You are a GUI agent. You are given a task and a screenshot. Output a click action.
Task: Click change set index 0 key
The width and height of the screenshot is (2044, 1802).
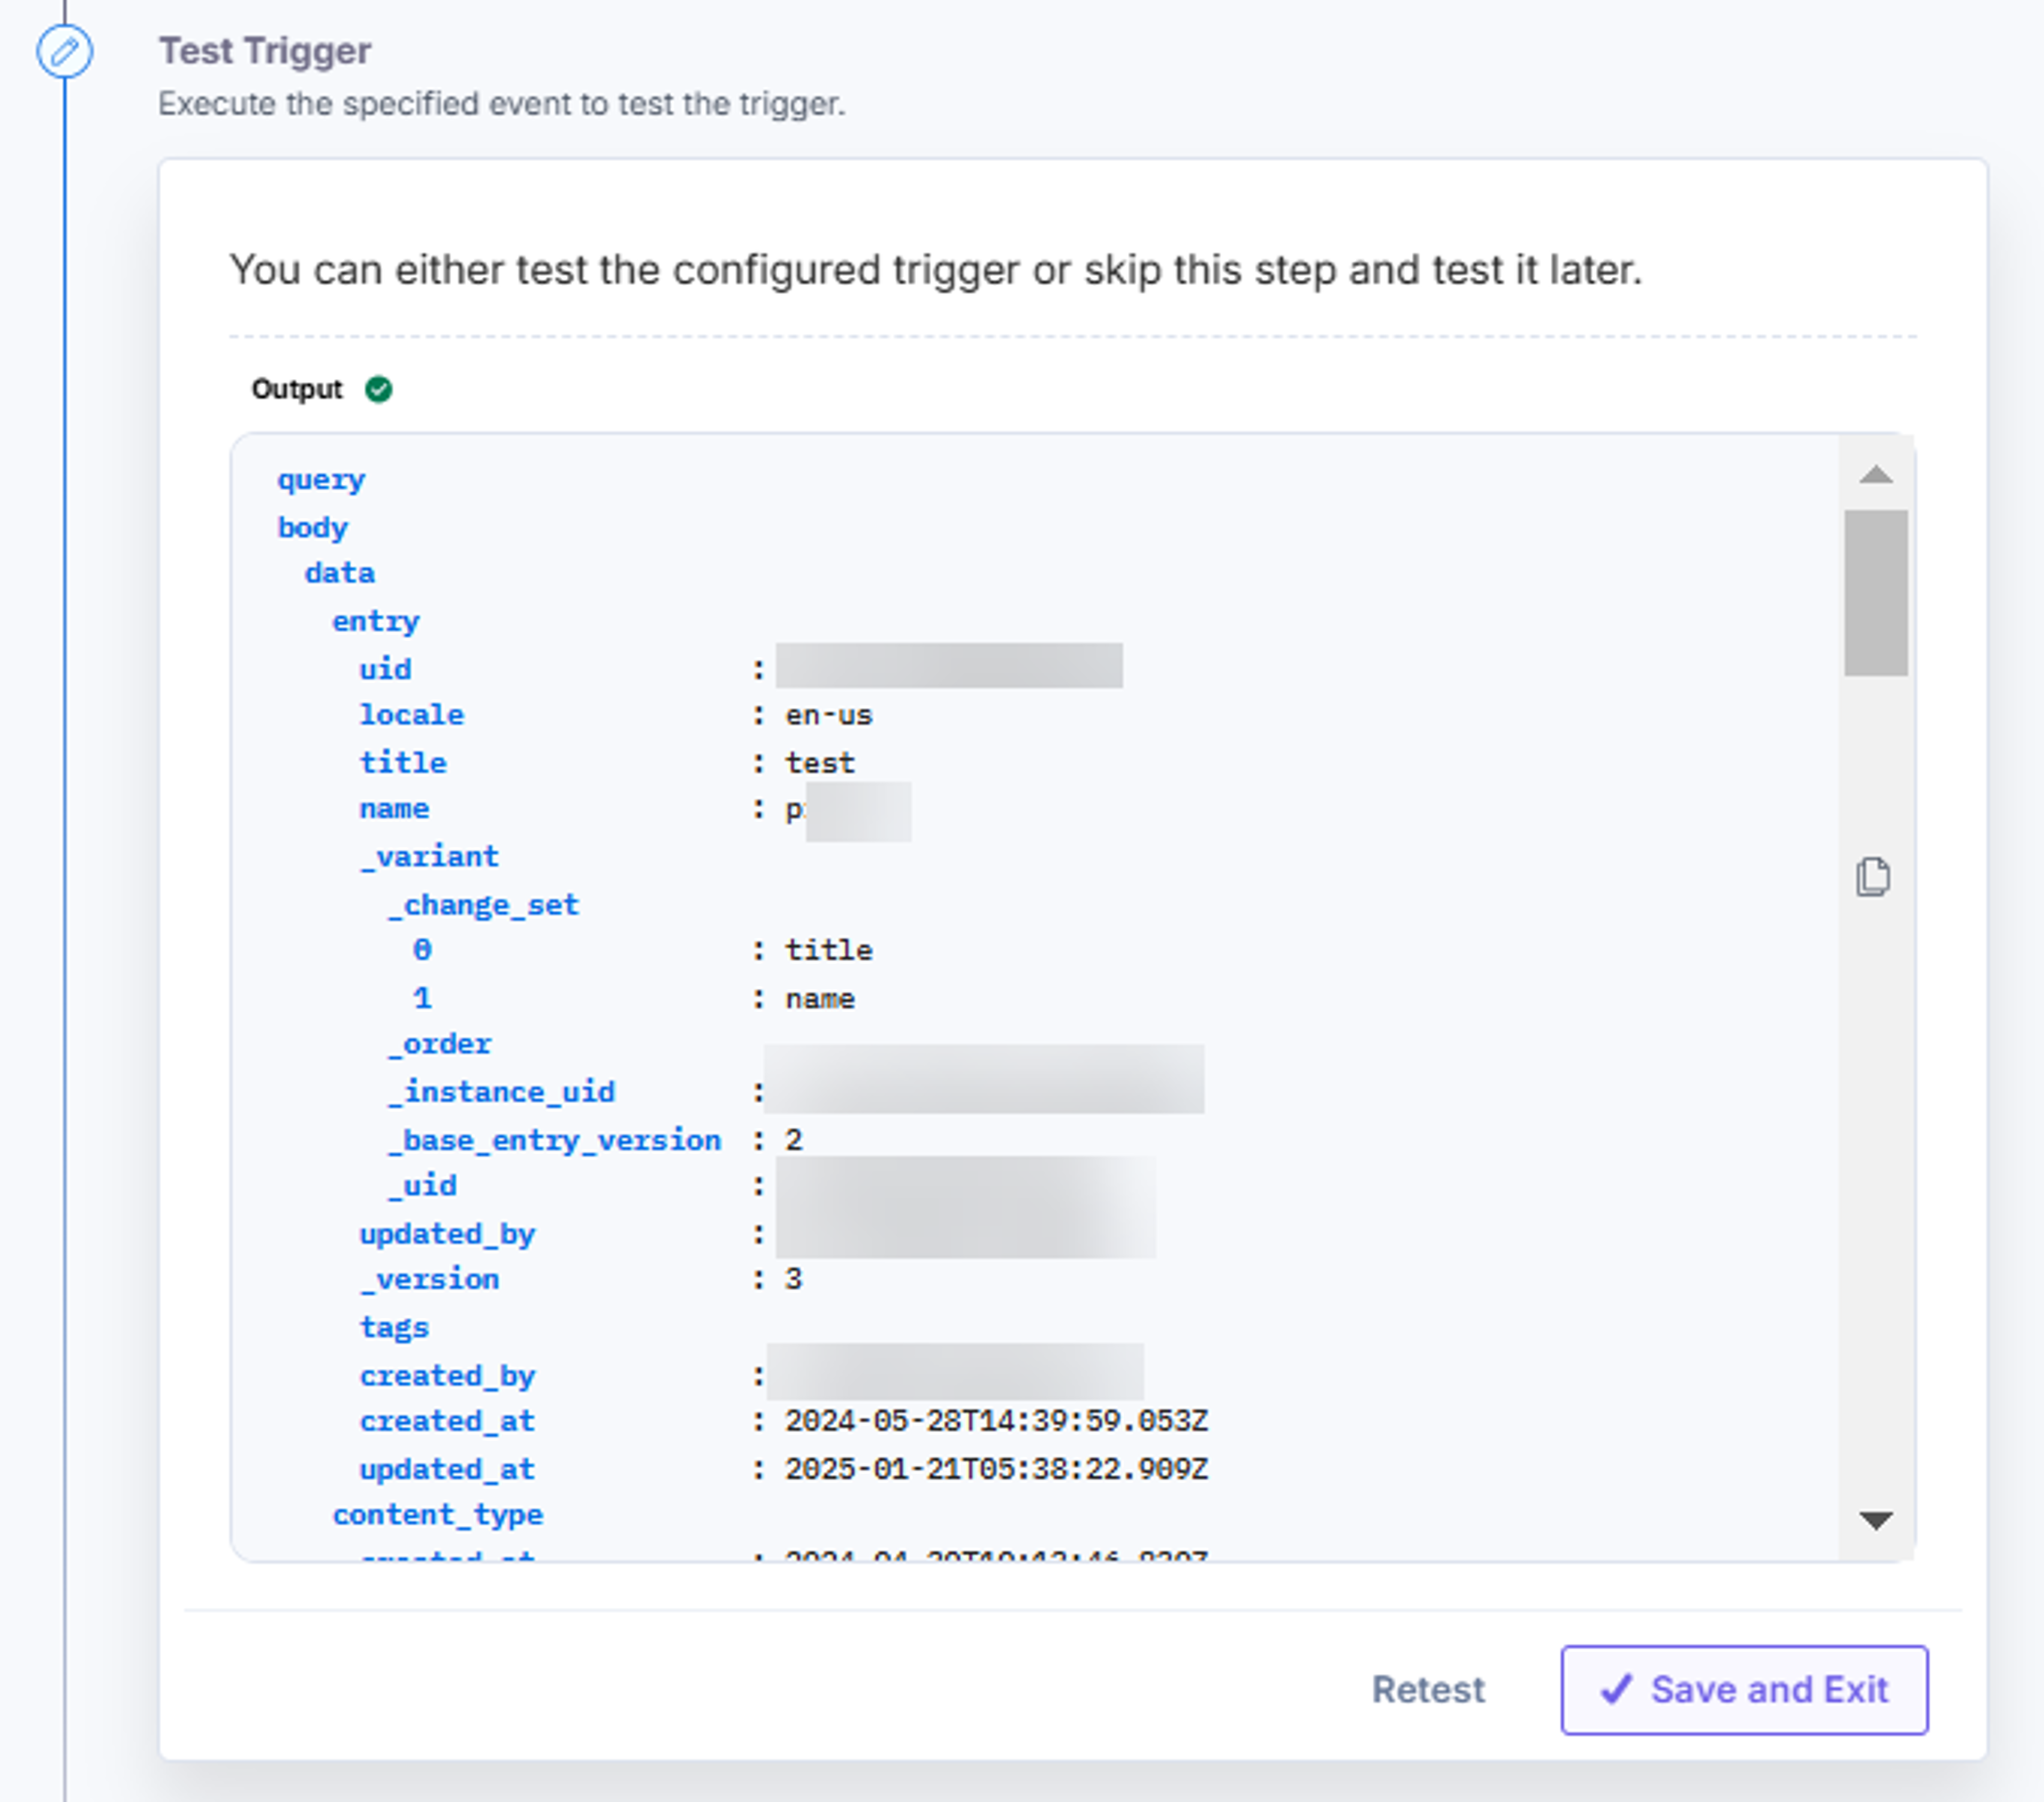point(422,950)
